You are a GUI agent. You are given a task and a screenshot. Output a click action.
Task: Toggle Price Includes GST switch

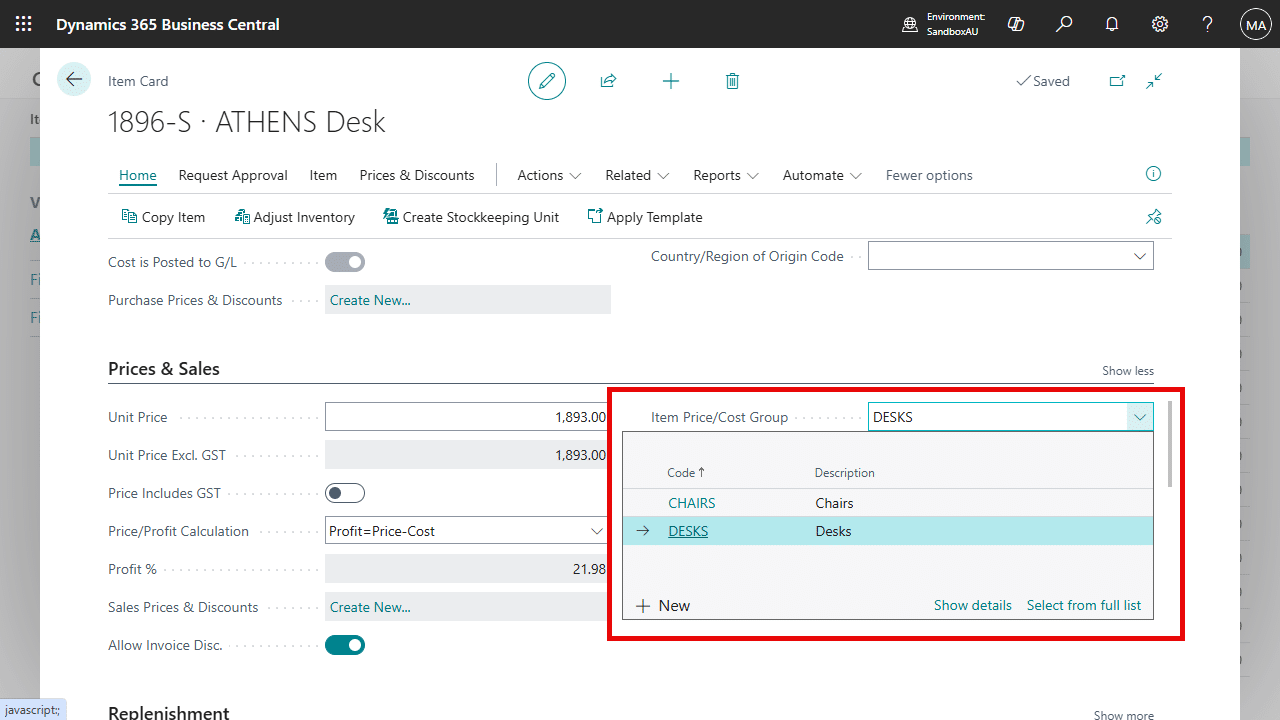345,493
